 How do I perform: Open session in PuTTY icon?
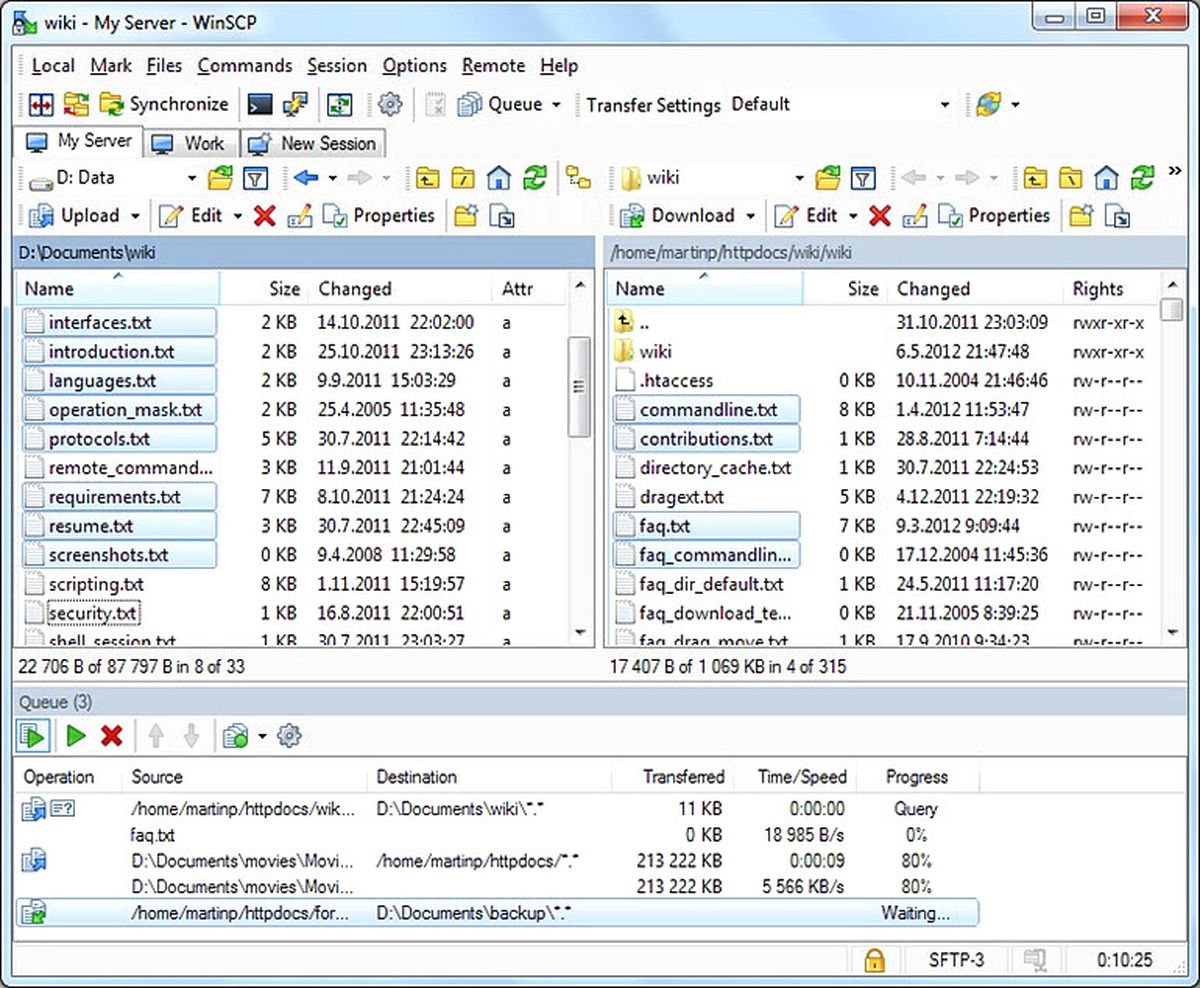(x=295, y=104)
